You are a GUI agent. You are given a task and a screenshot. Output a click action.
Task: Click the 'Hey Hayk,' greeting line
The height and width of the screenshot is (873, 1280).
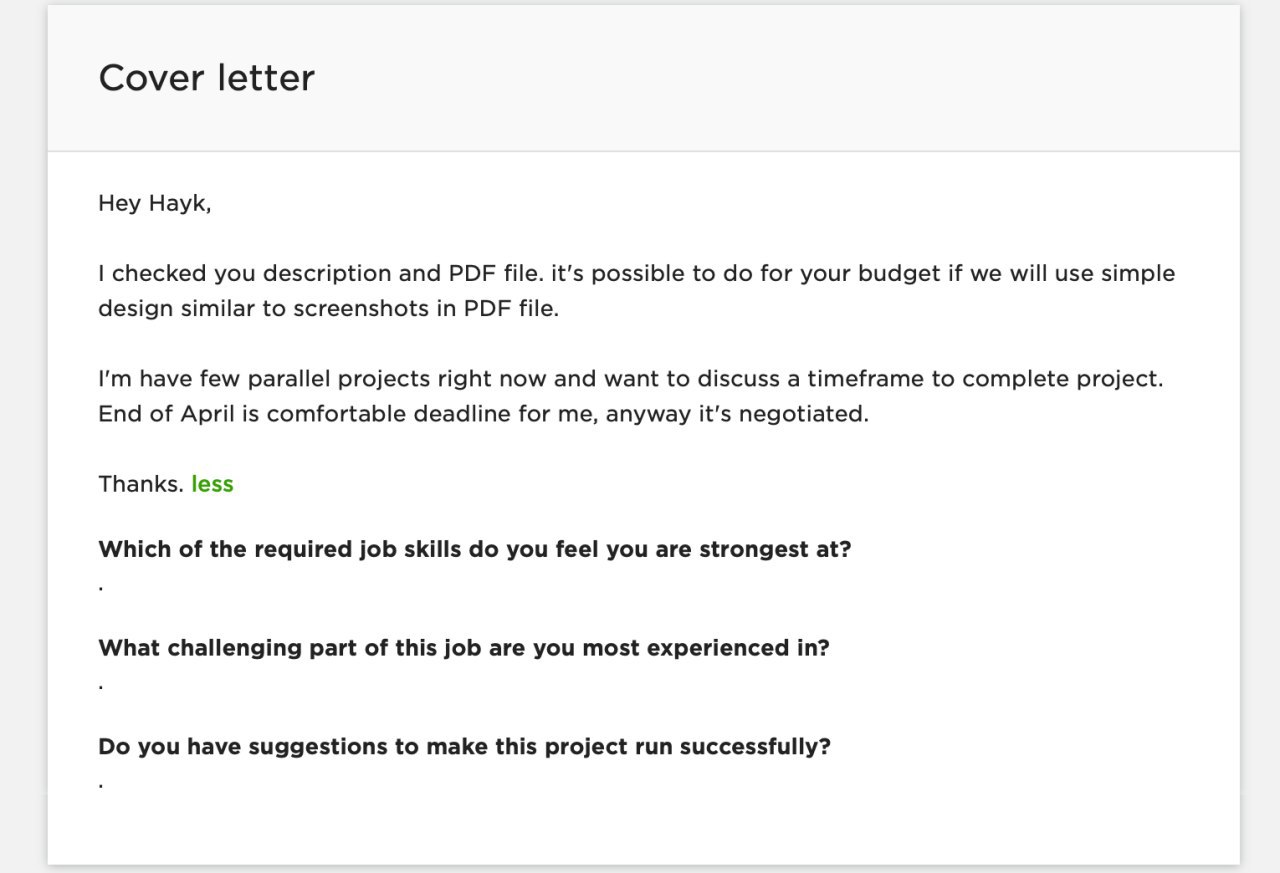(155, 204)
